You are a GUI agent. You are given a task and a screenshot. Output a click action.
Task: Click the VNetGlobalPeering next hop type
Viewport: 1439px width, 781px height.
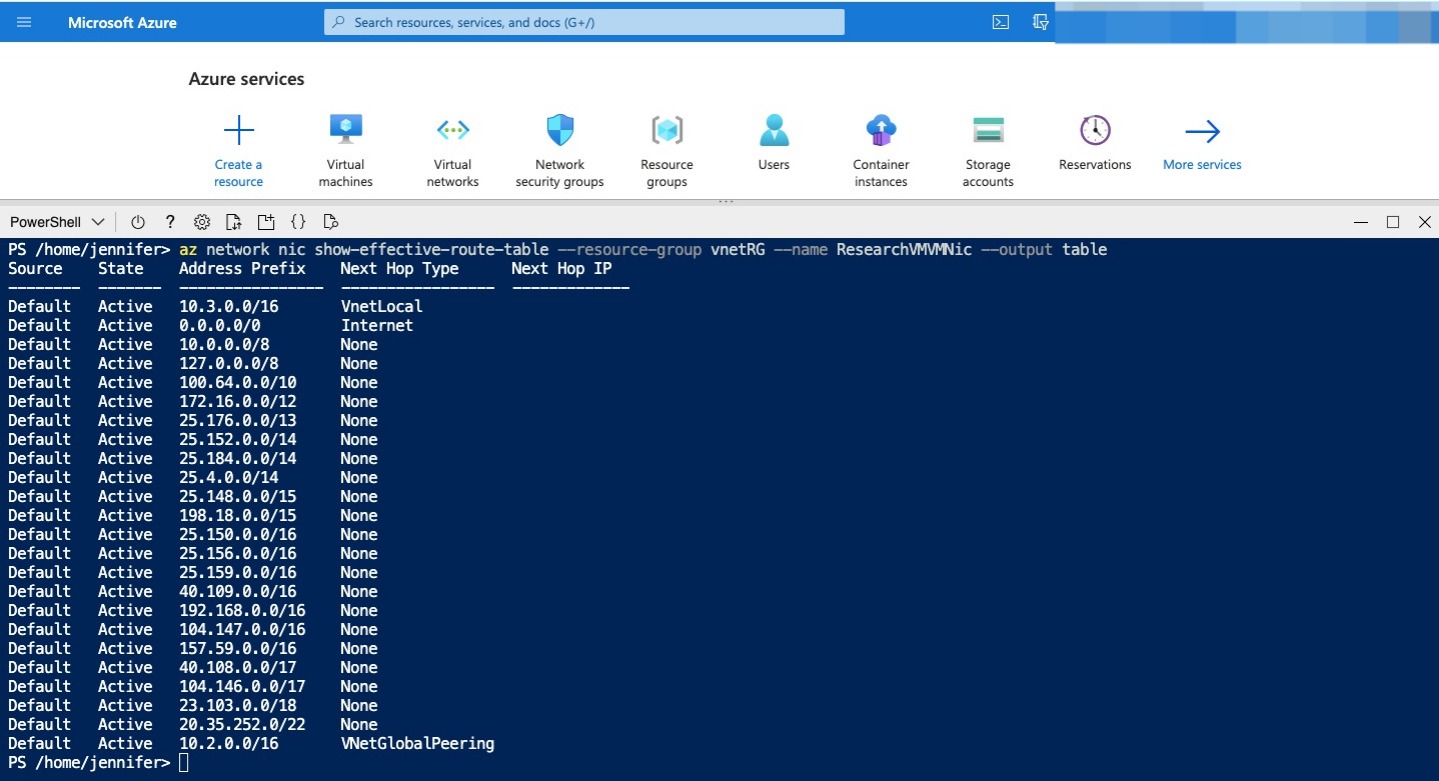(x=418, y=743)
